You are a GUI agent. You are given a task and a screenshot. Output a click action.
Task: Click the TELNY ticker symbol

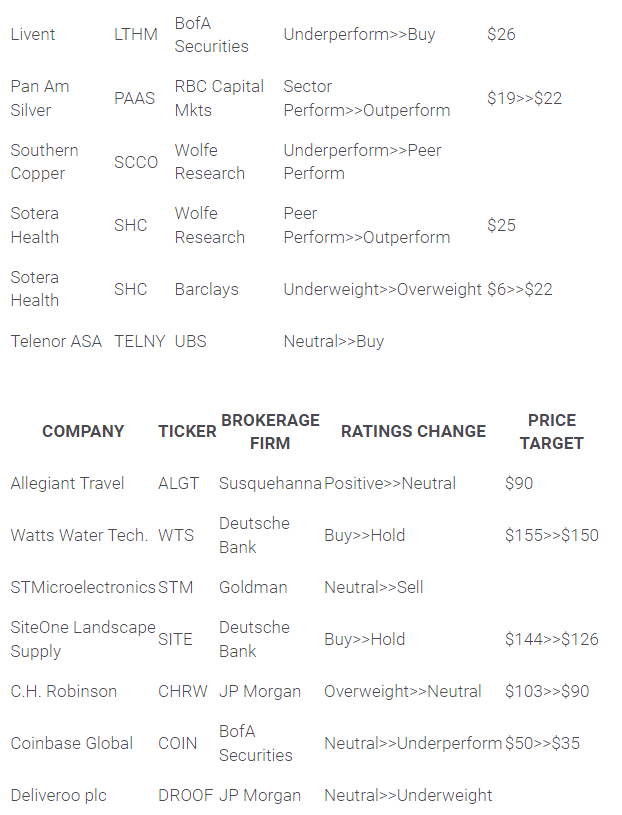(x=140, y=341)
